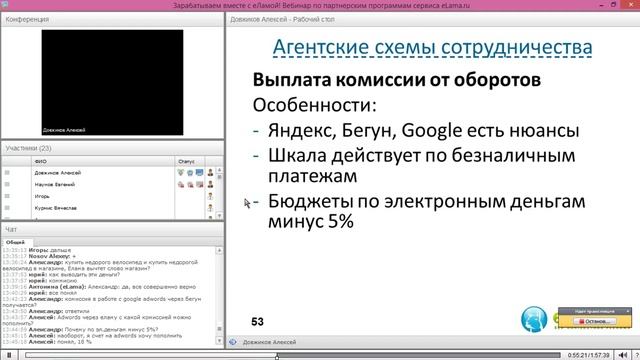
Task: Click the participant avatar icon for Игорь
Action: point(210,196)
